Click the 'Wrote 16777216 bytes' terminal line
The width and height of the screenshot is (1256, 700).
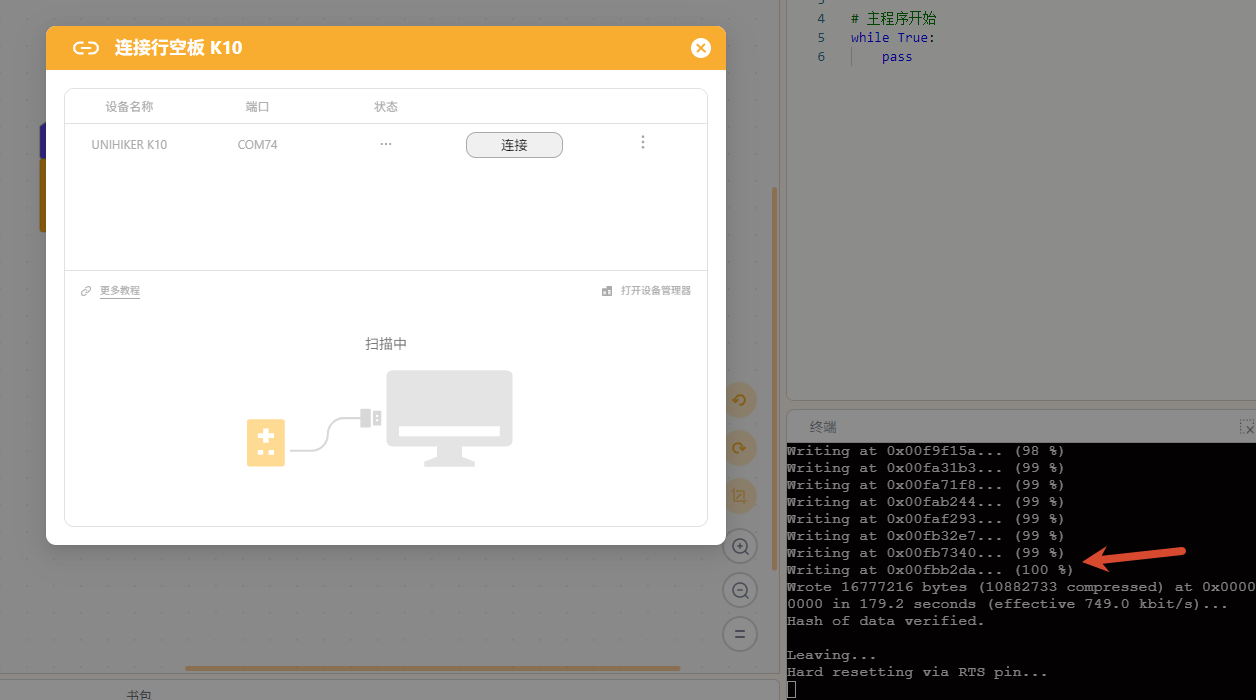1021,587
